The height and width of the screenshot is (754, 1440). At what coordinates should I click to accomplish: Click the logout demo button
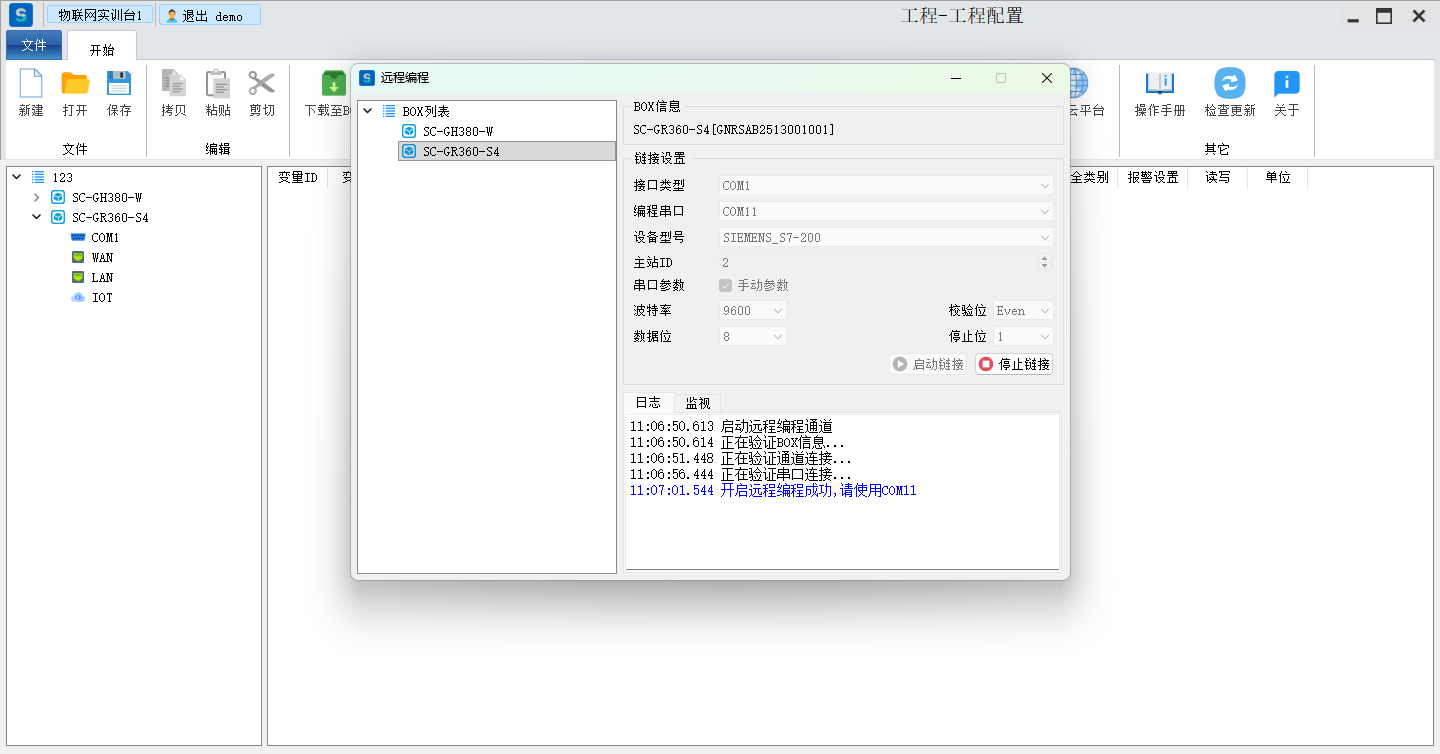click(210, 16)
